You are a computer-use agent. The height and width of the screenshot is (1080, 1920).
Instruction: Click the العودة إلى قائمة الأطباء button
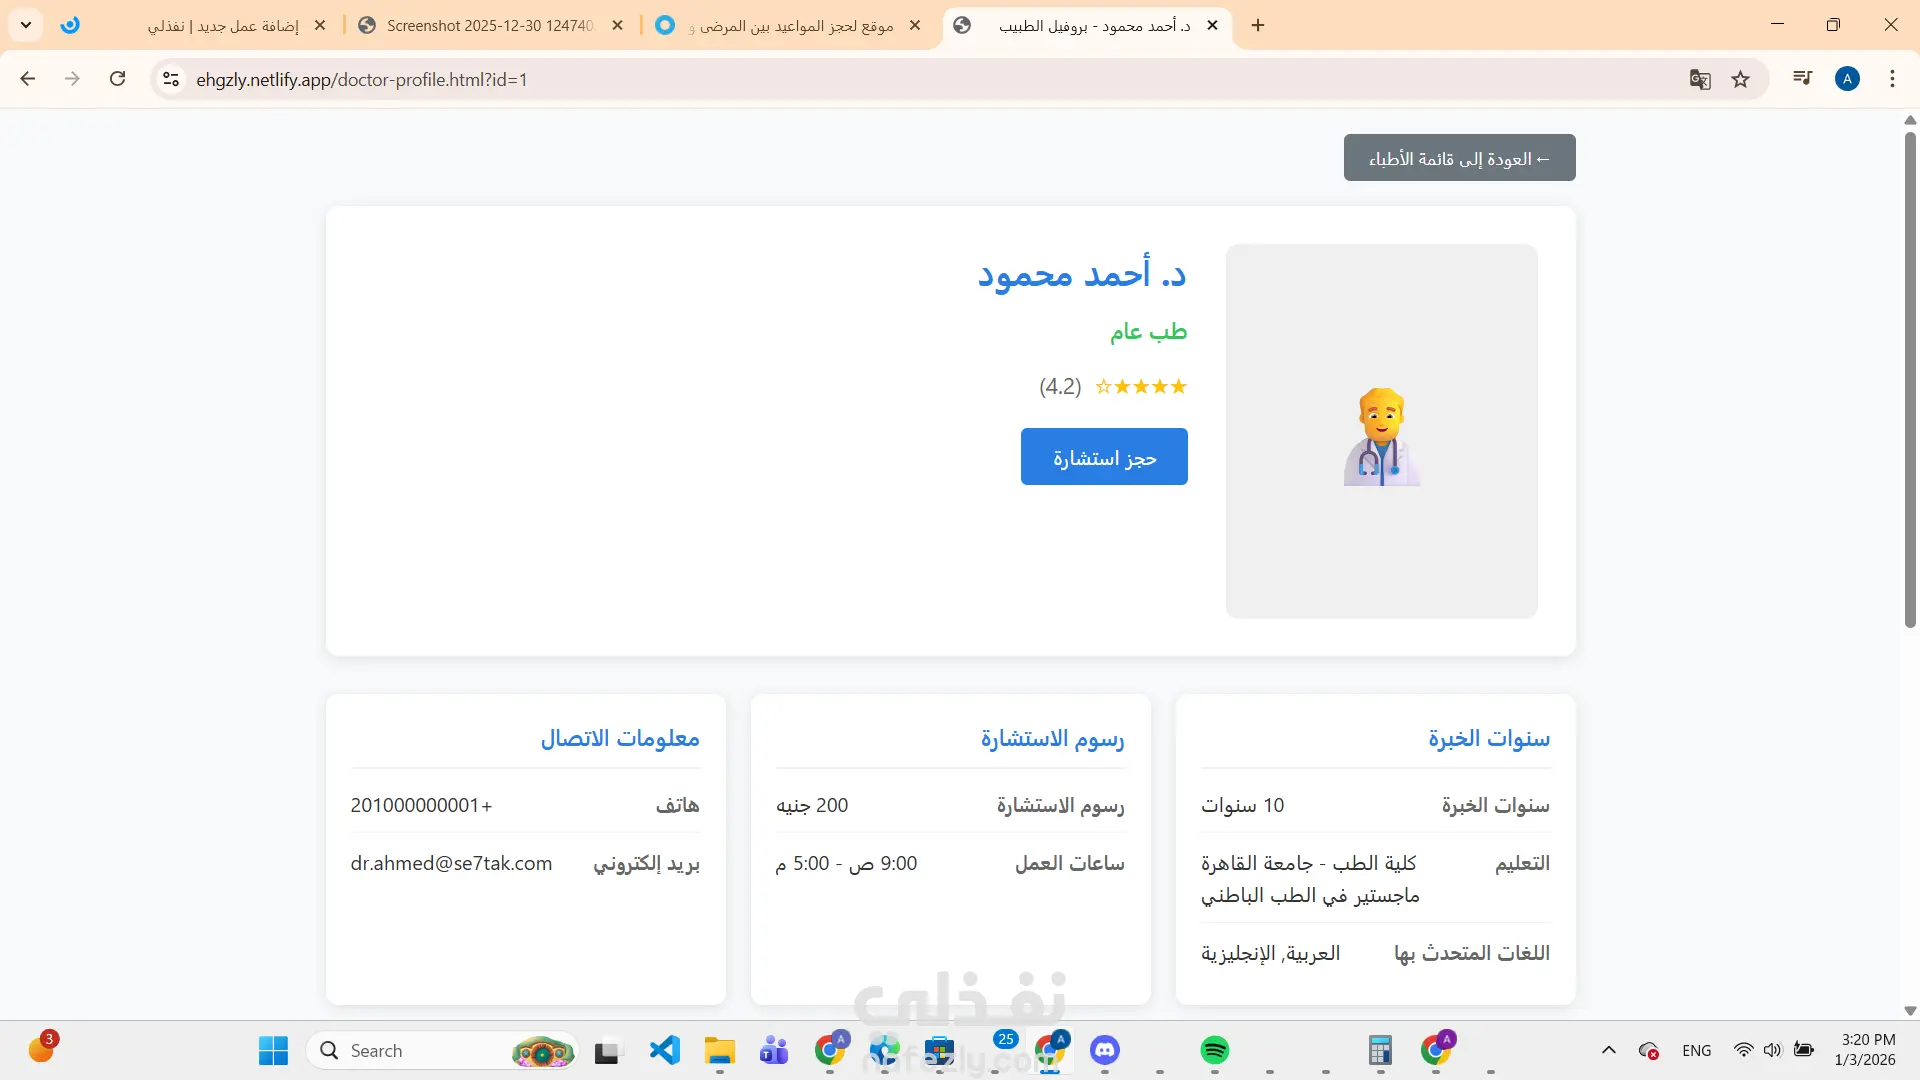coord(1459,158)
